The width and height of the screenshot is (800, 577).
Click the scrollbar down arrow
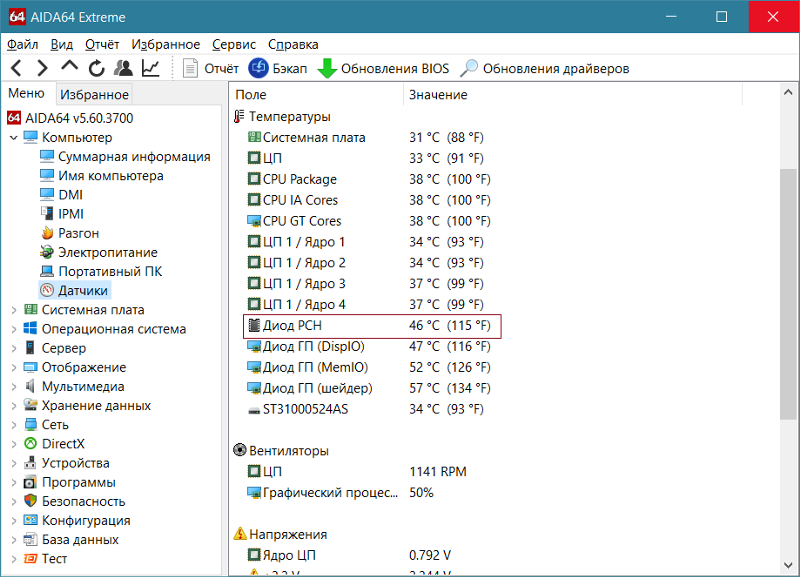point(788,565)
